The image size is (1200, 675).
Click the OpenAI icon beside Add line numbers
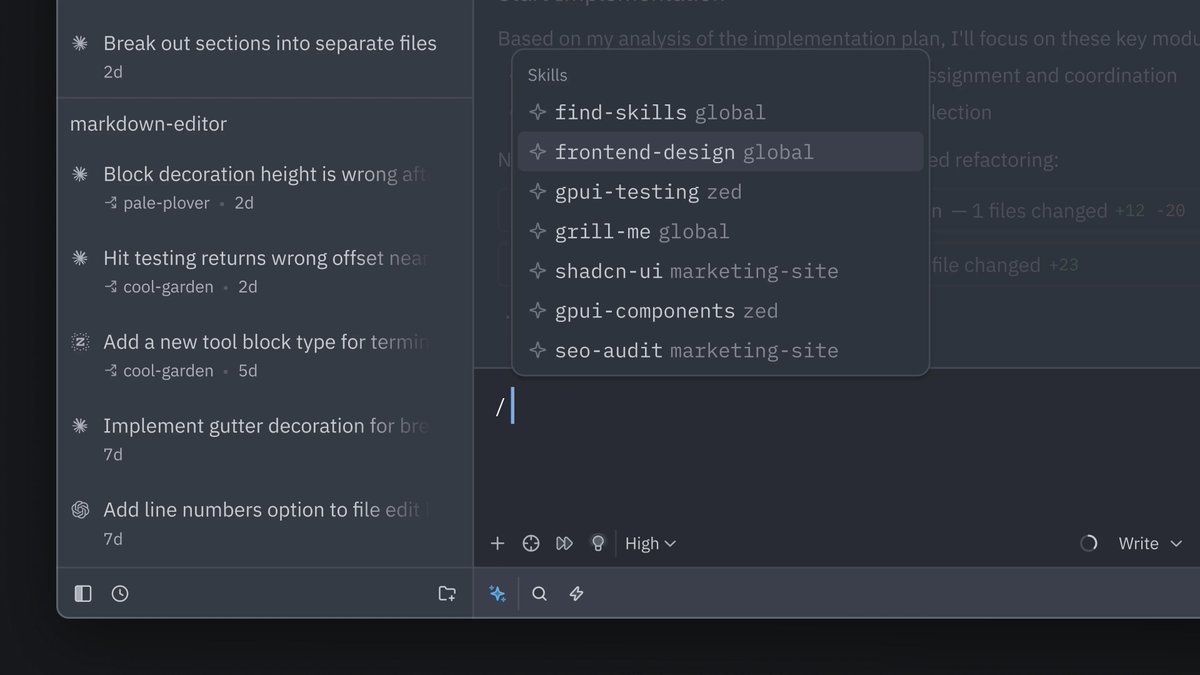pos(81,510)
